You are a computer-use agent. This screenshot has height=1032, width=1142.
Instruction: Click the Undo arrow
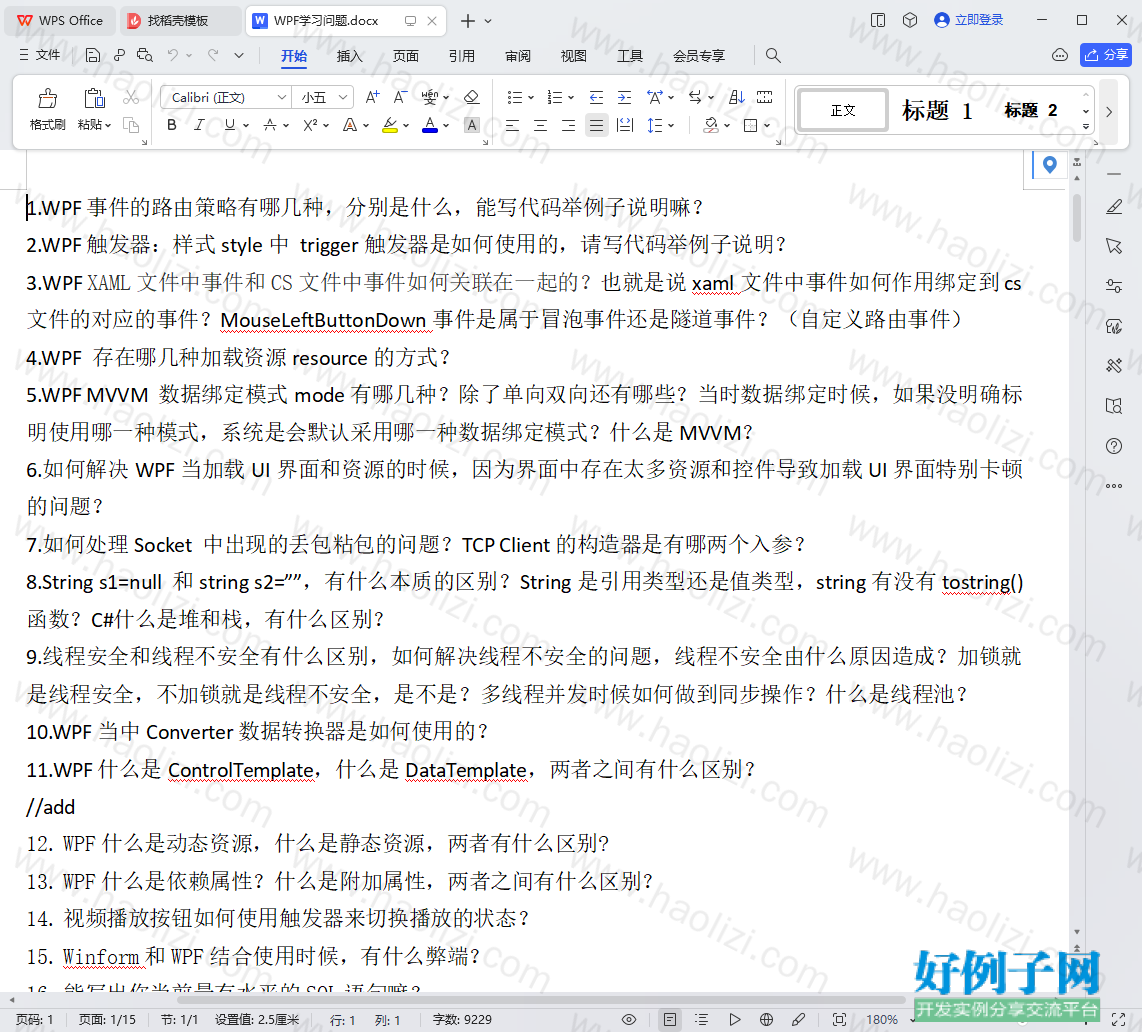[173, 55]
